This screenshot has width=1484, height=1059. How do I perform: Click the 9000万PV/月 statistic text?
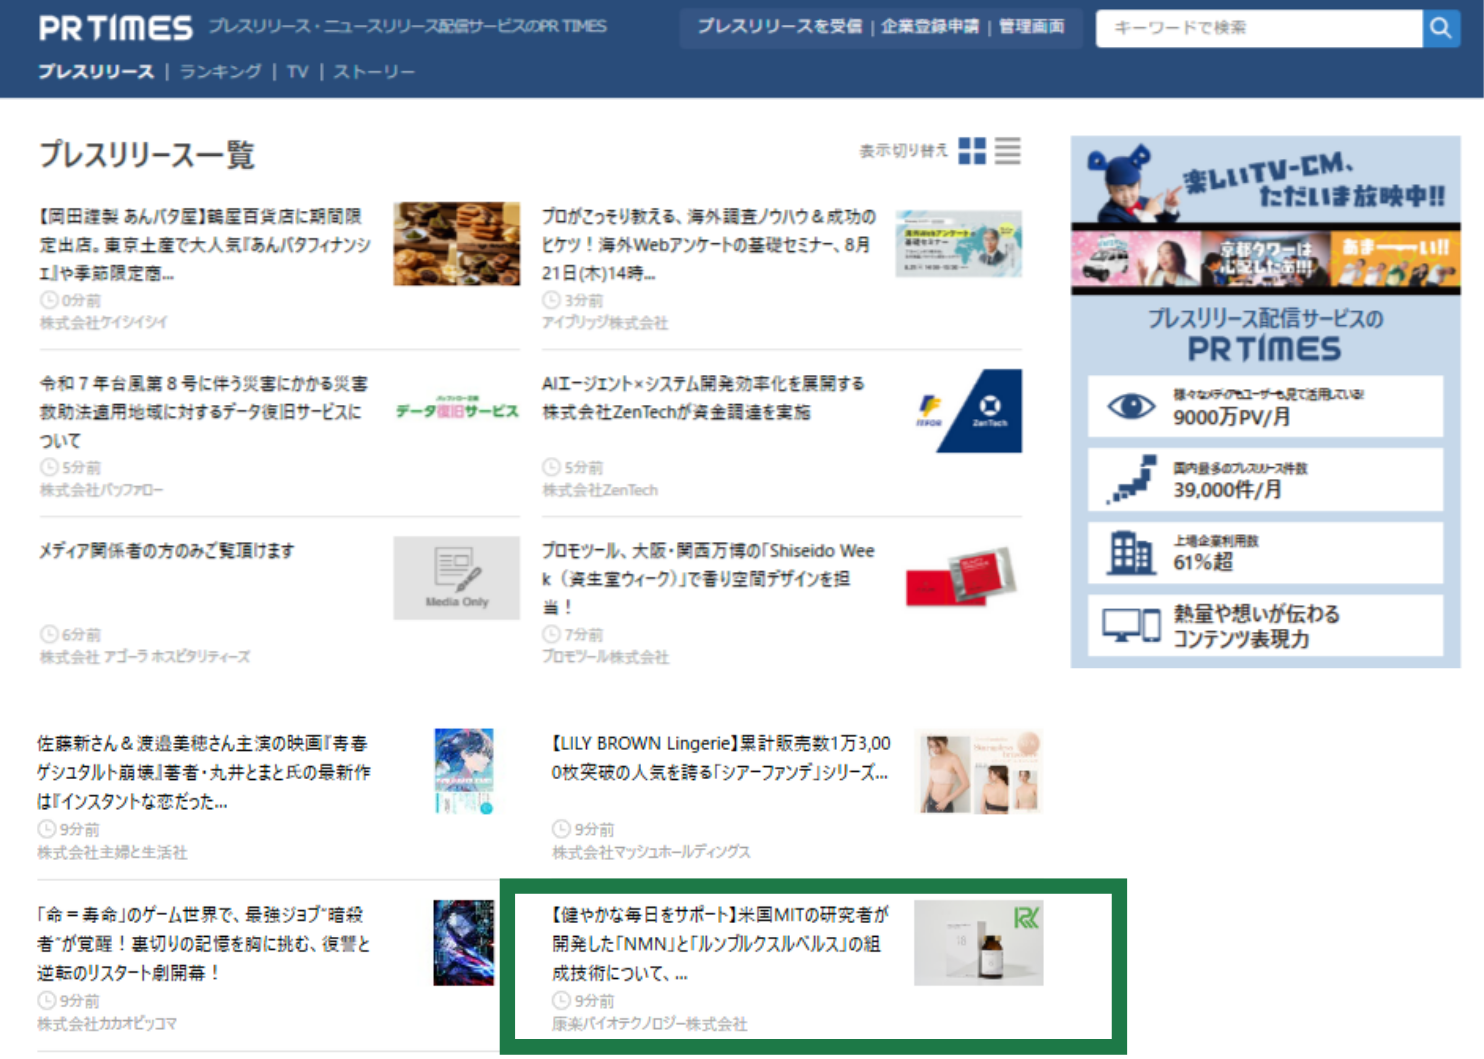1231,417
